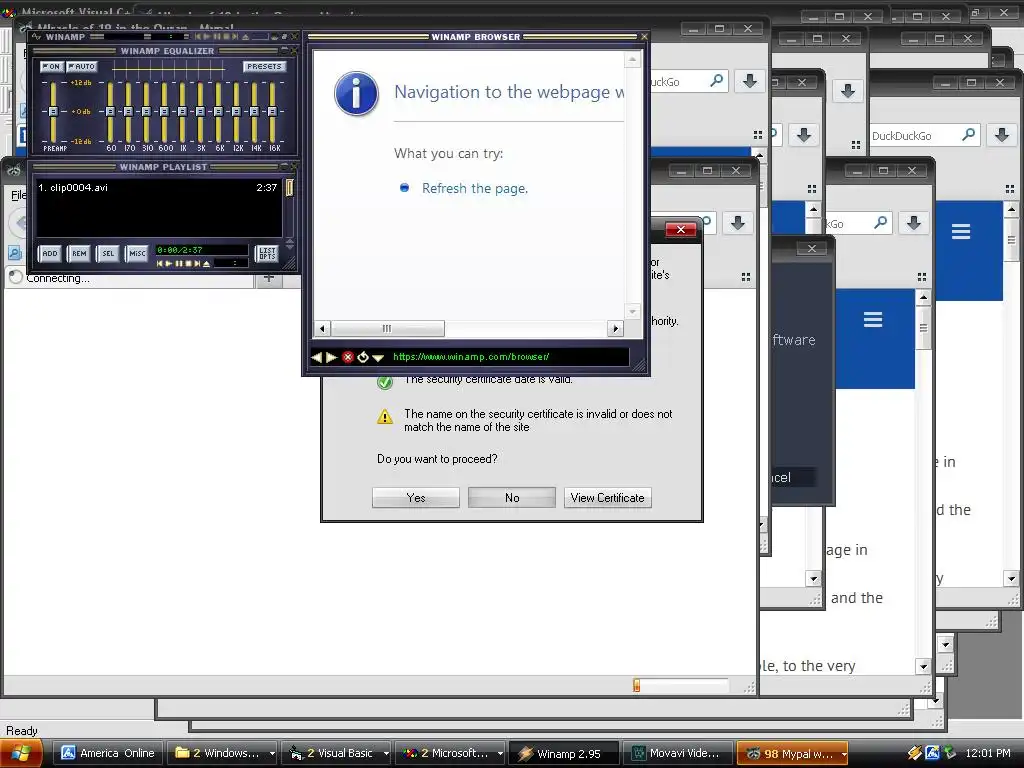Toggle windowshade mode on the Winamp Playlist
This screenshot has height=768, width=1024.
(x=285, y=167)
